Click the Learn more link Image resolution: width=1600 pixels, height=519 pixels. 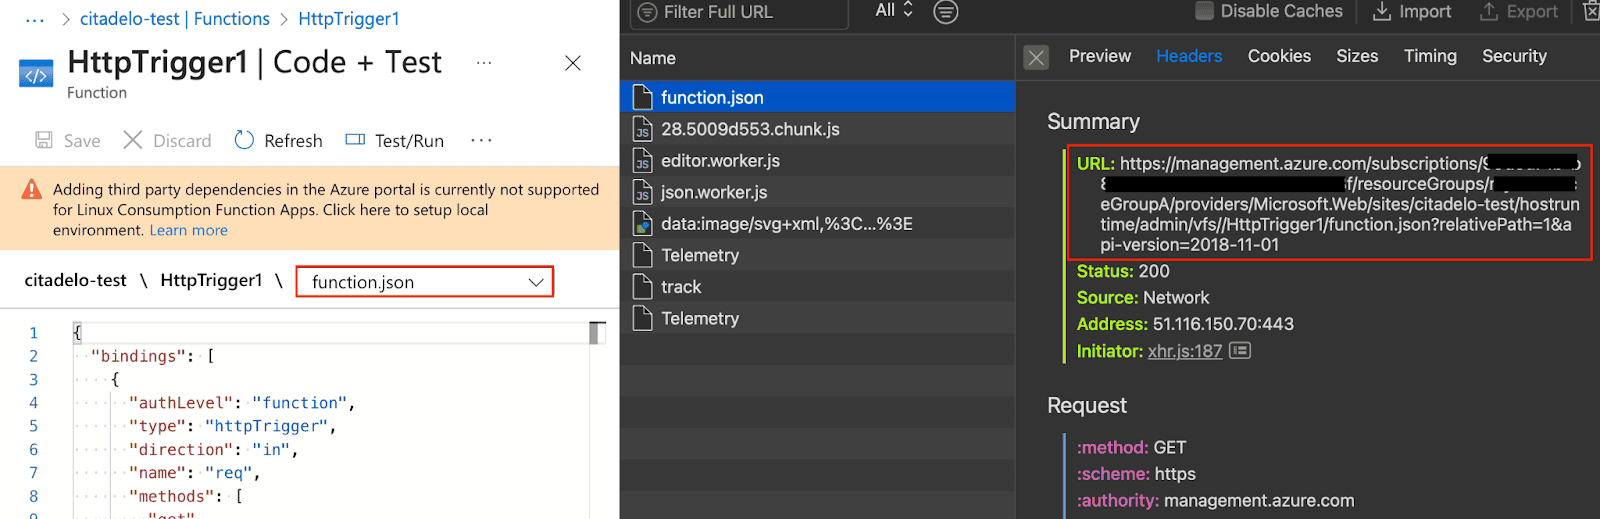pos(188,230)
